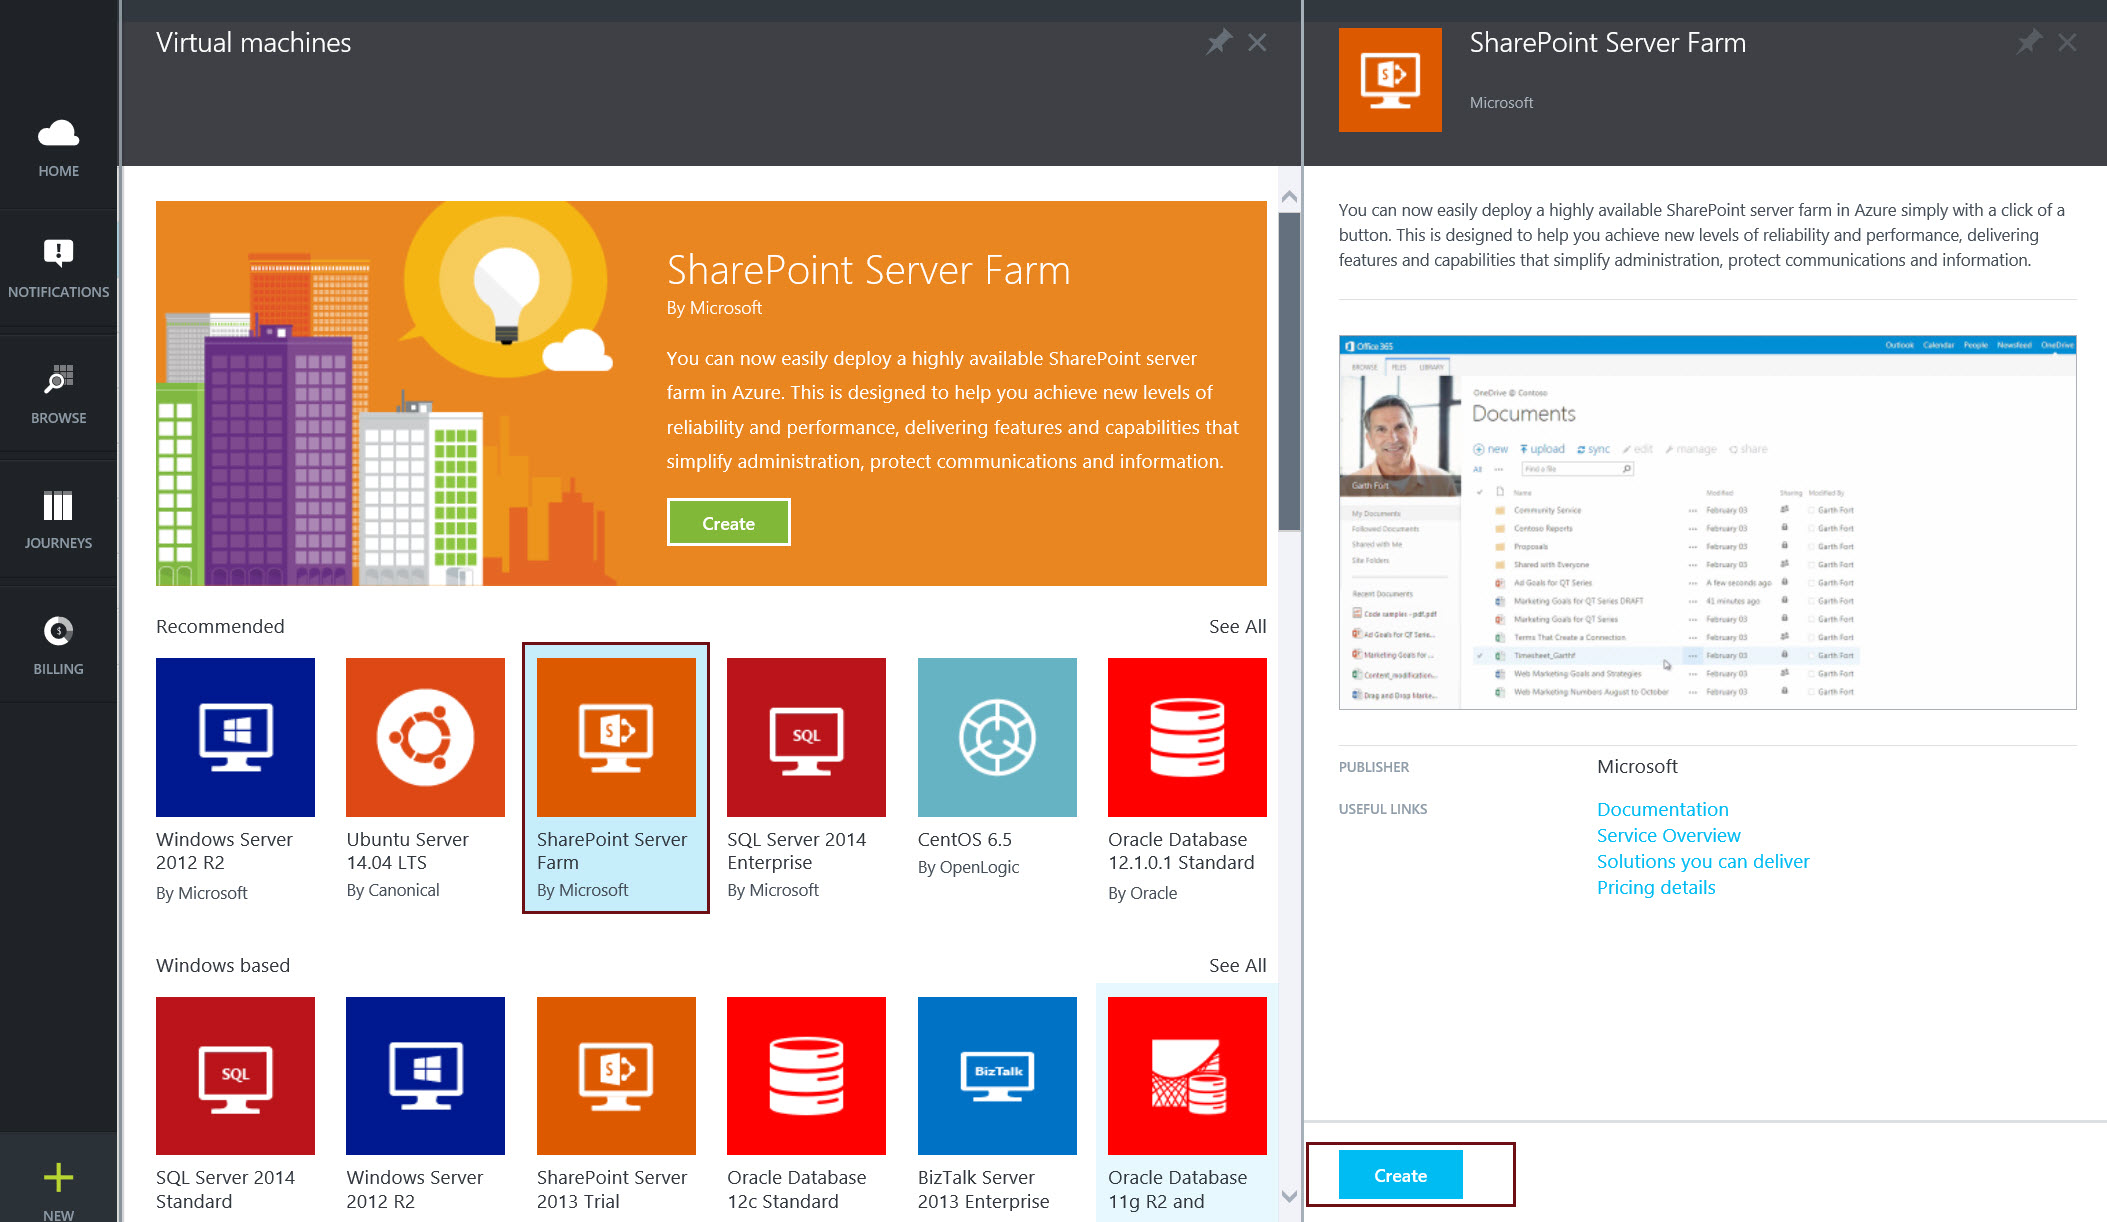
Task: Select Oracle Database 12.1.0.1 Standard tile
Action: [x=1187, y=780]
